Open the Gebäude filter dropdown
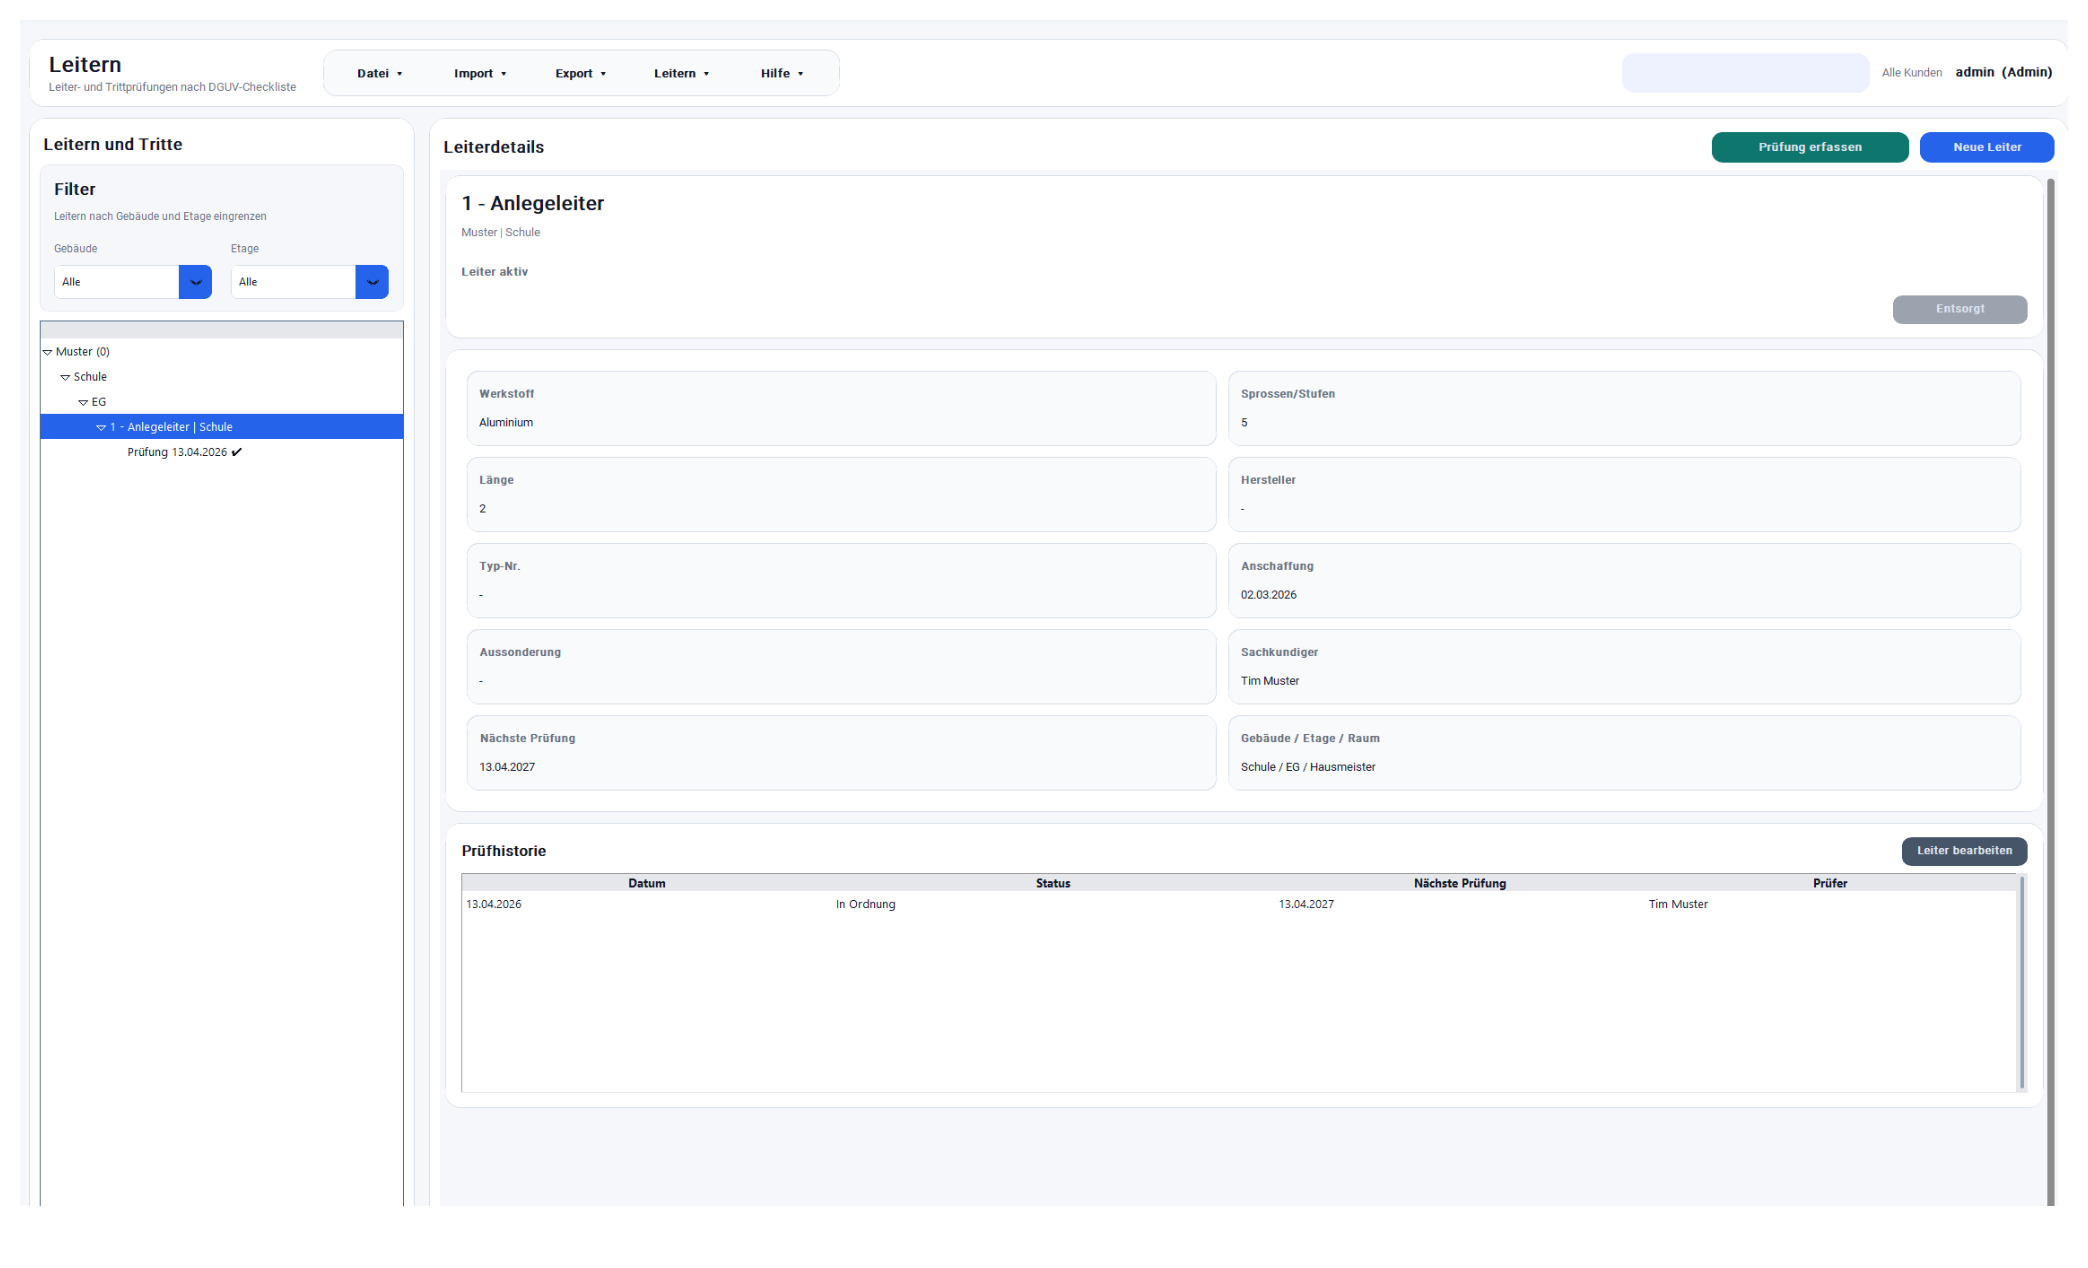 (x=195, y=282)
